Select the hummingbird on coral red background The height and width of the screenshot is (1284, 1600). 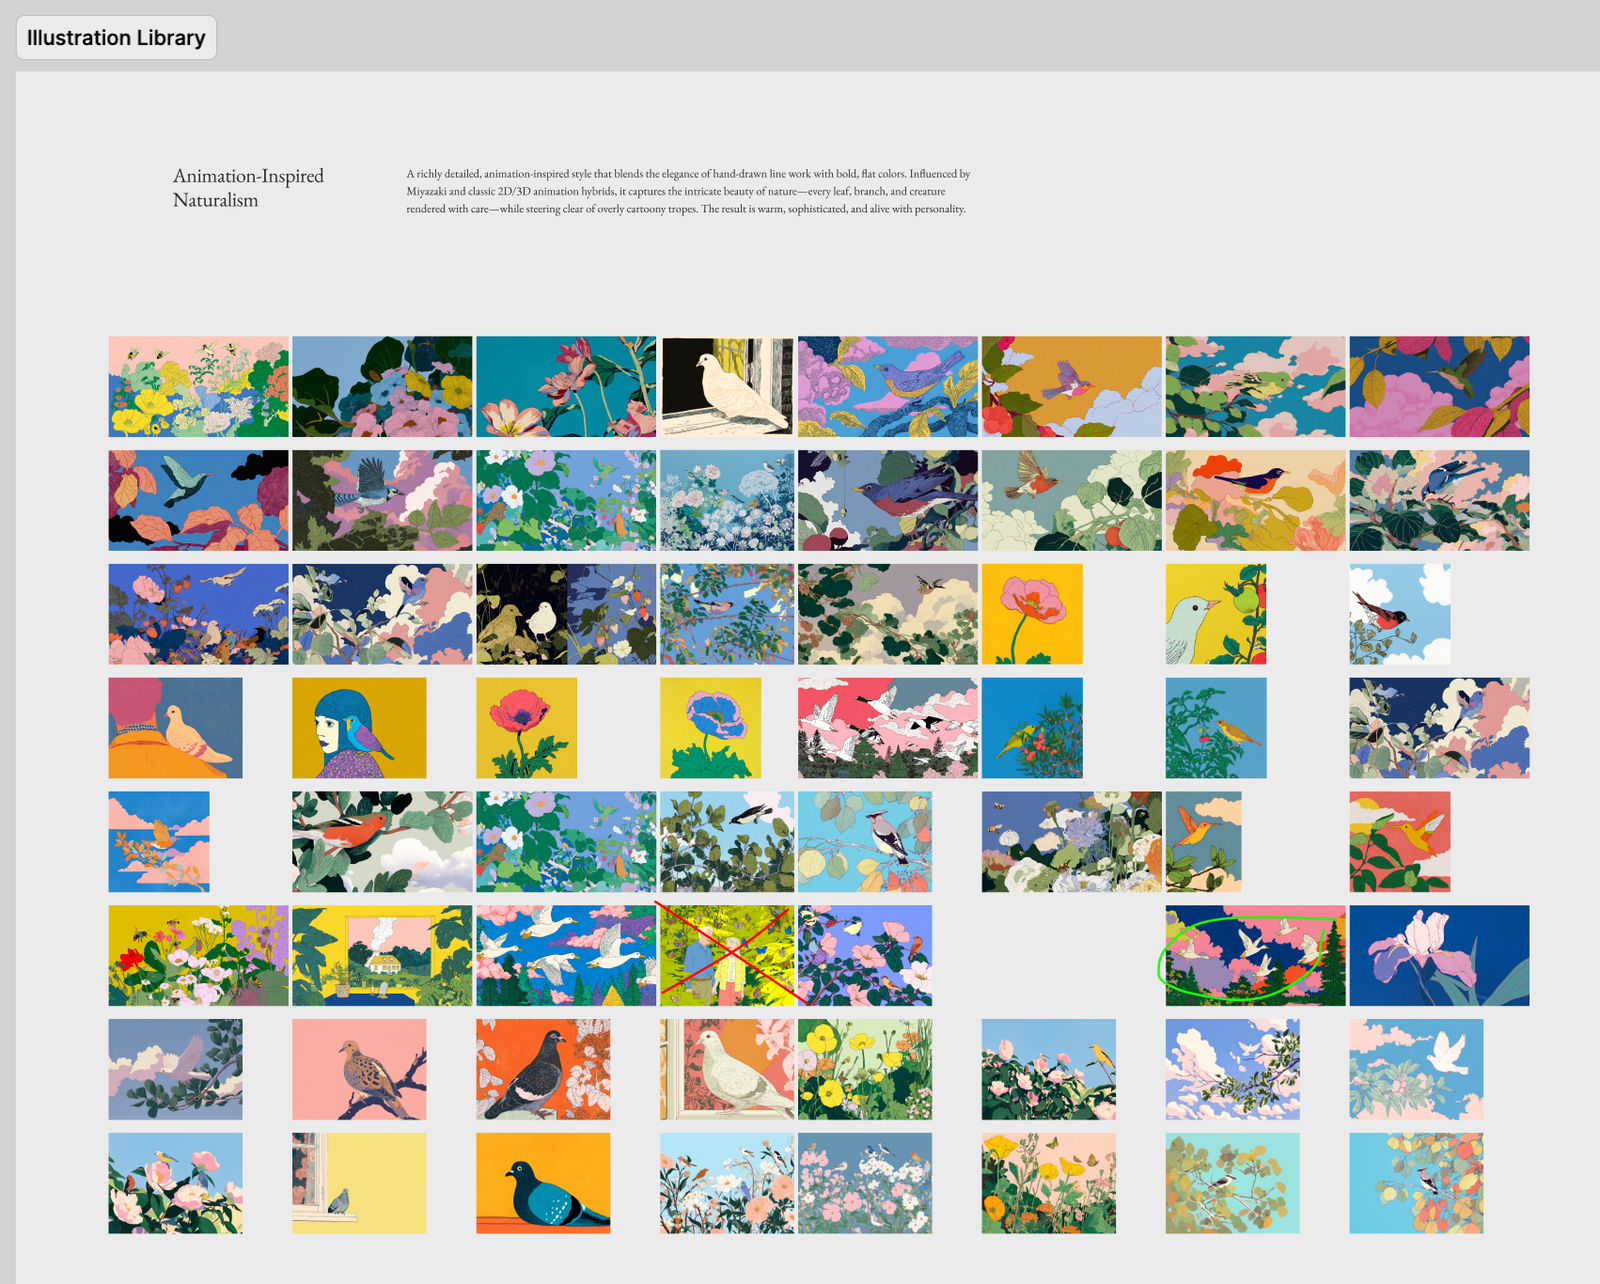click(1399, 841)
